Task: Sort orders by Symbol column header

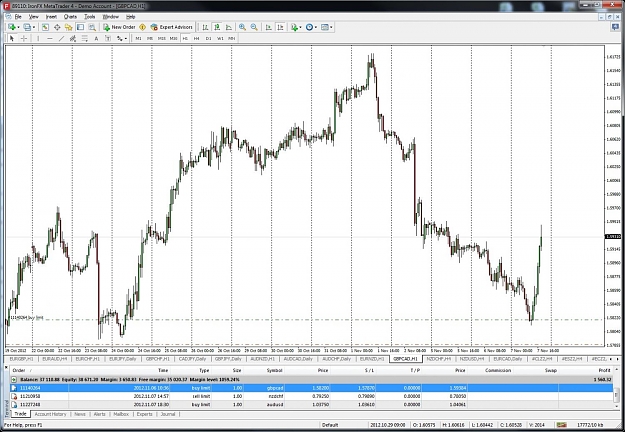Action: (275, 370)
